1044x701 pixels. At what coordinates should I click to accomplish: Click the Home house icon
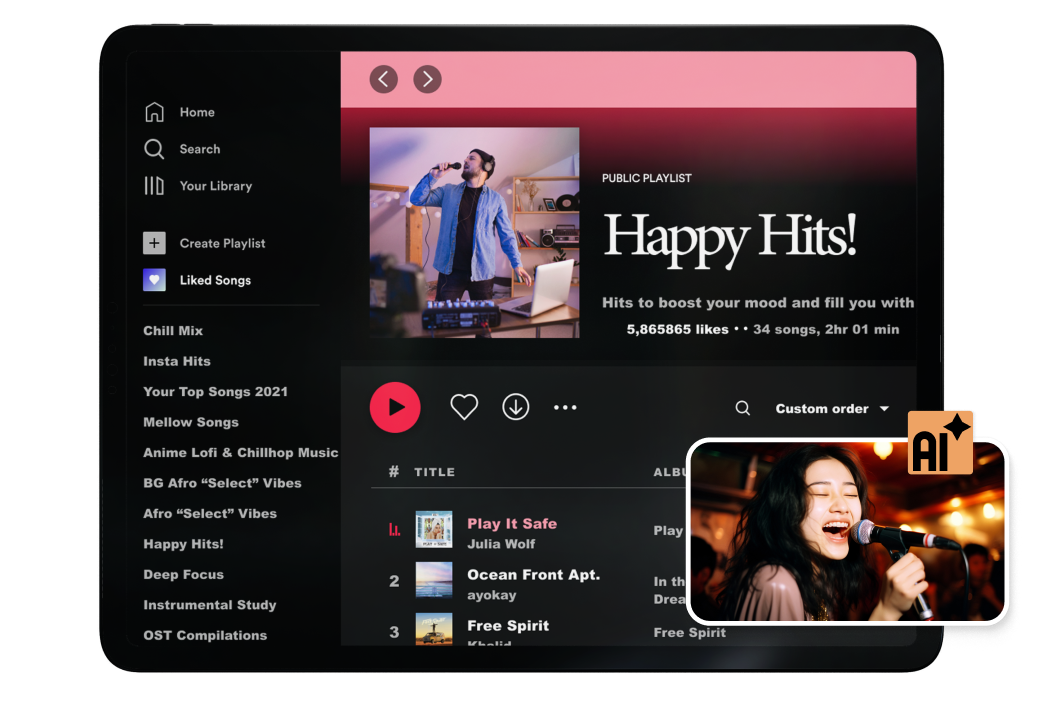click(154, 112)
